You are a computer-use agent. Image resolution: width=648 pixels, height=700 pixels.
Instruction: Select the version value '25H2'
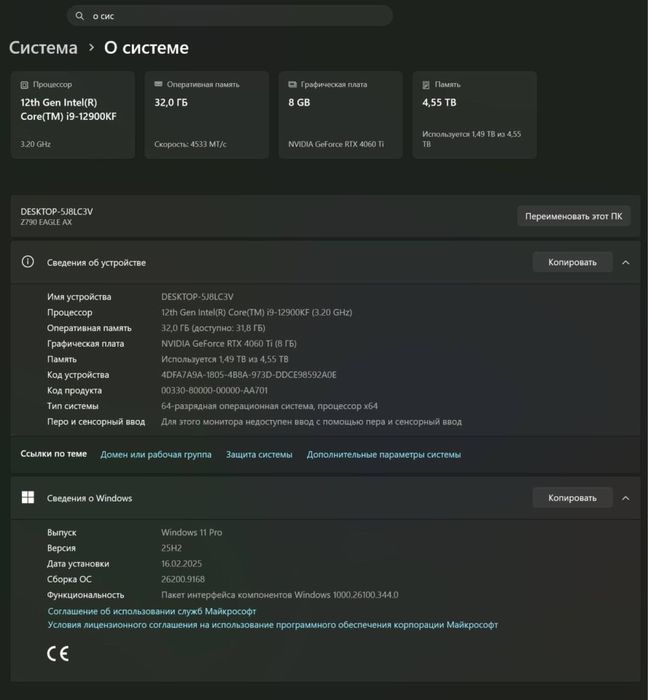(171, 548)
